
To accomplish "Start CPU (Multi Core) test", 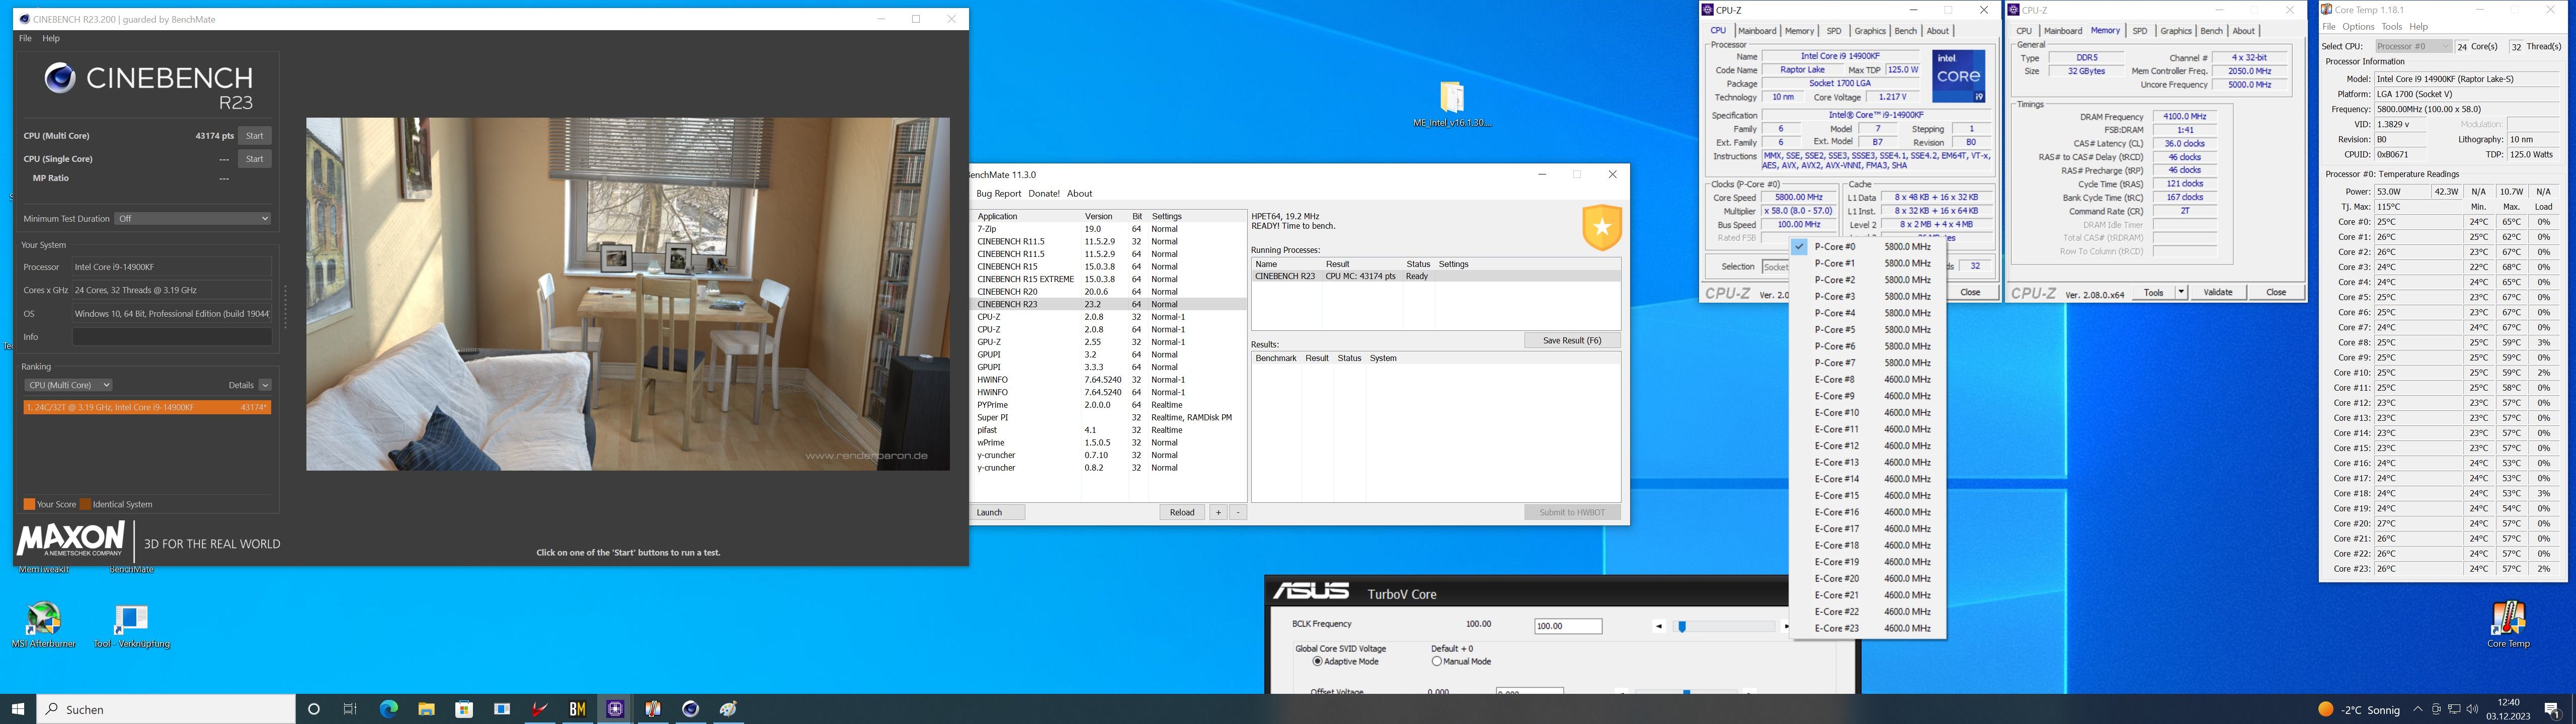I will click(255, 136).
